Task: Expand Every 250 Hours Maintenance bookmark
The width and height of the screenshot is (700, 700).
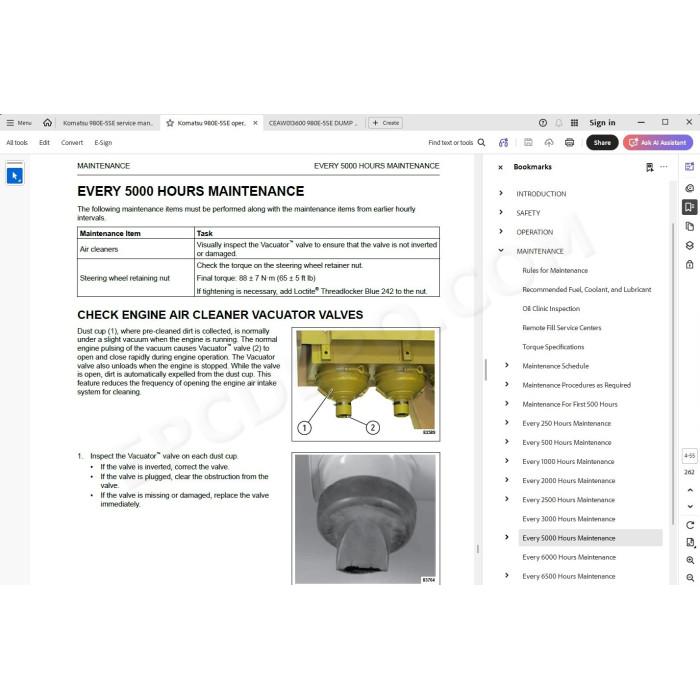Action: 507,422
